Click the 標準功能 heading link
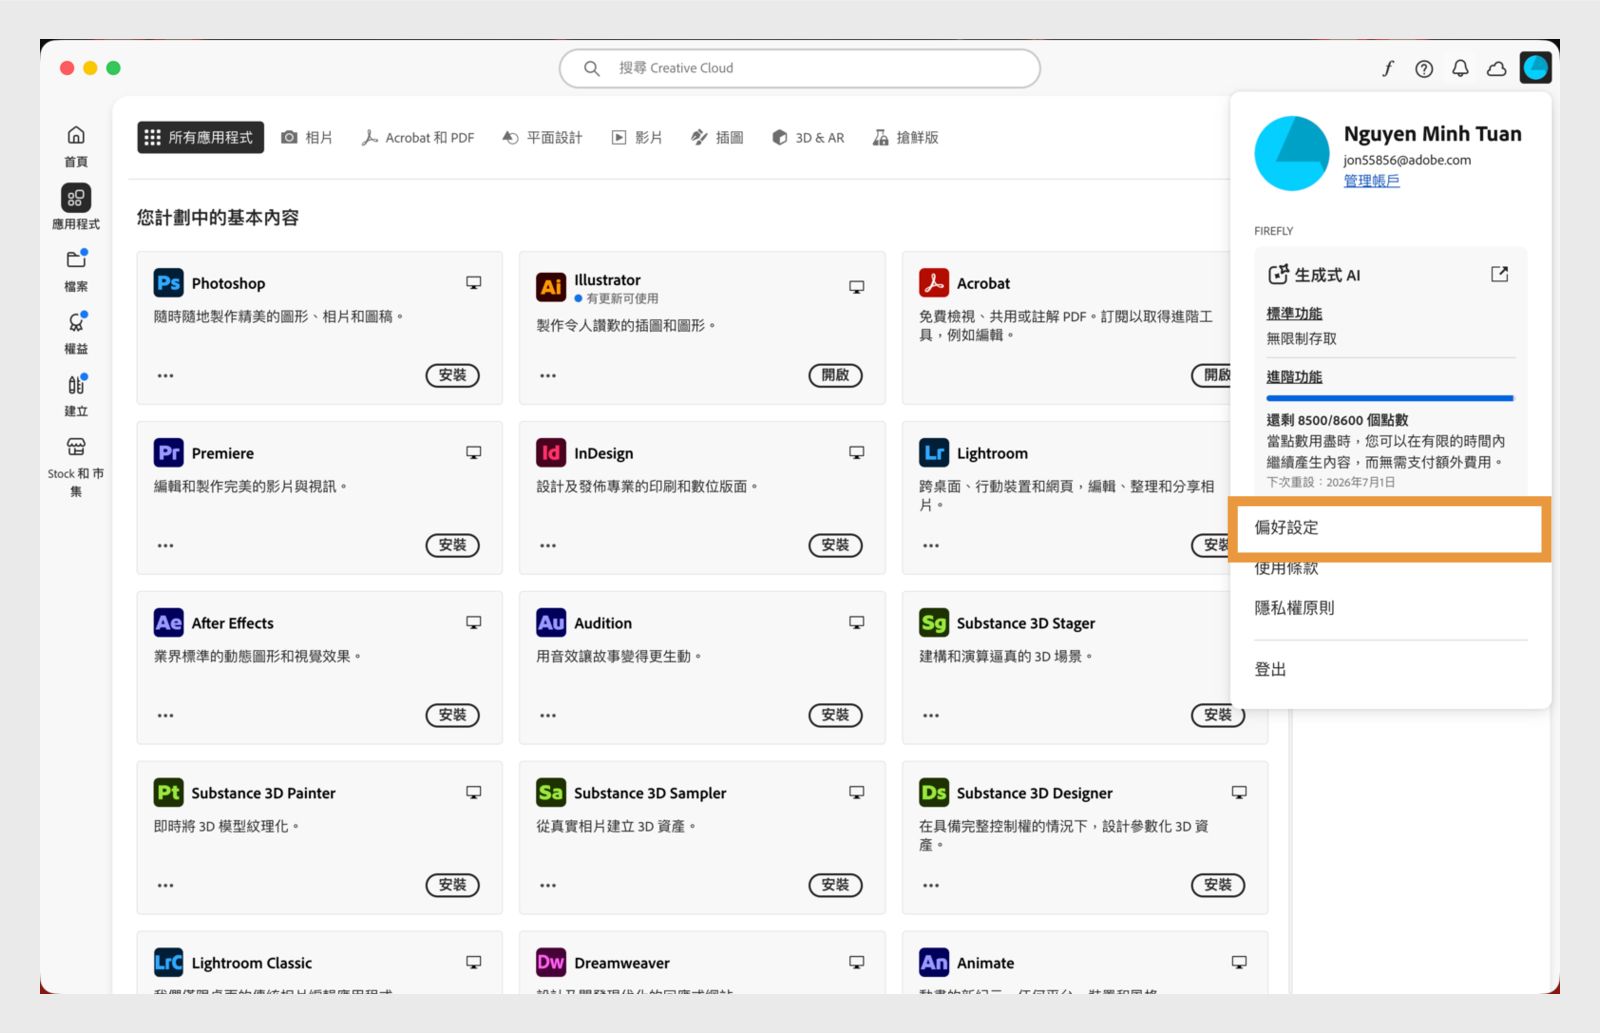This screenshot has height=1034, width=1600. click(x=1294, y=314)
